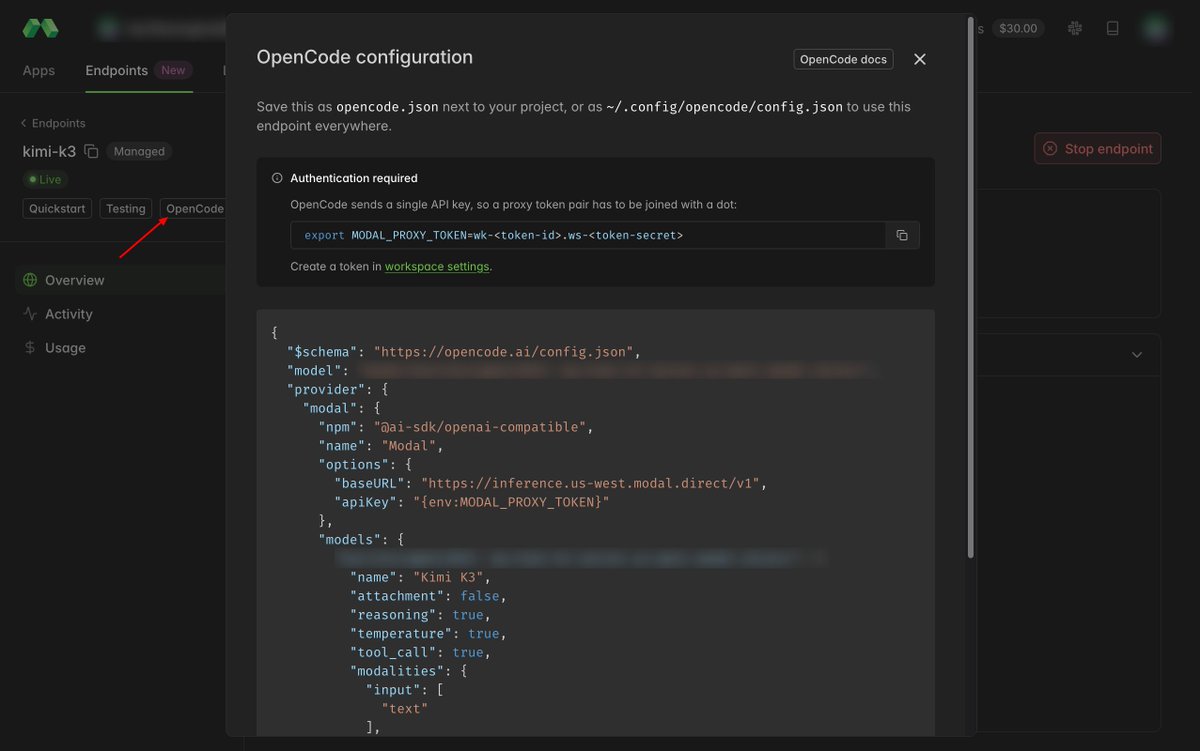Image resolution: width=1200 pixels, height=751 pixels.
Task: Follow the workspace settings link
Action: coord(437,266)
